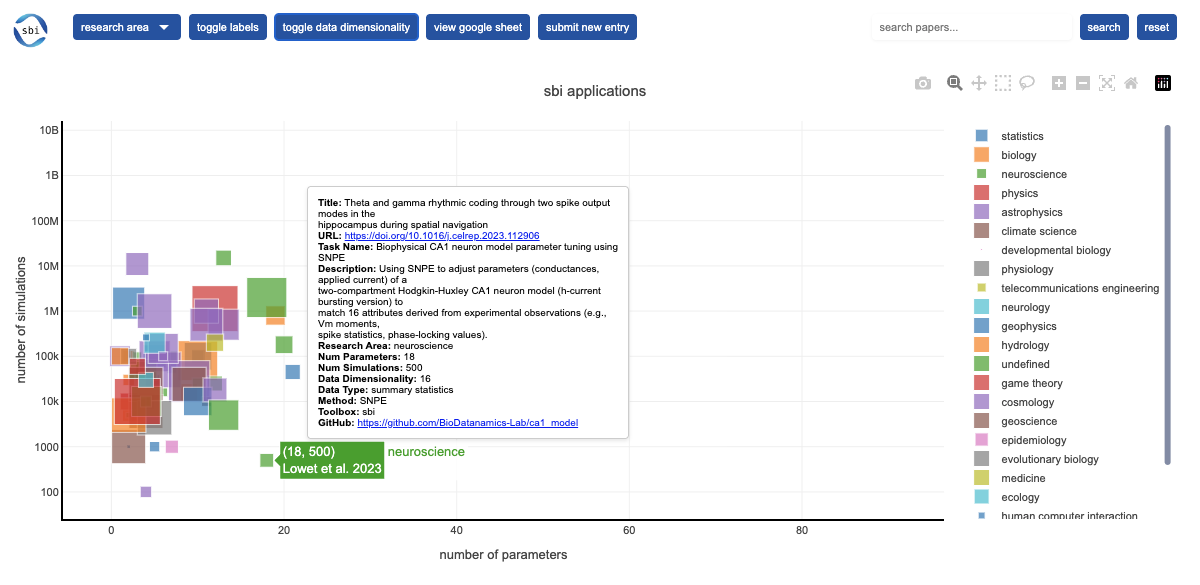Open the research area dropdown
Image resolution: width=1200 pixels, height=585 pixels.
pyautogui.click(x=126, y=27)
